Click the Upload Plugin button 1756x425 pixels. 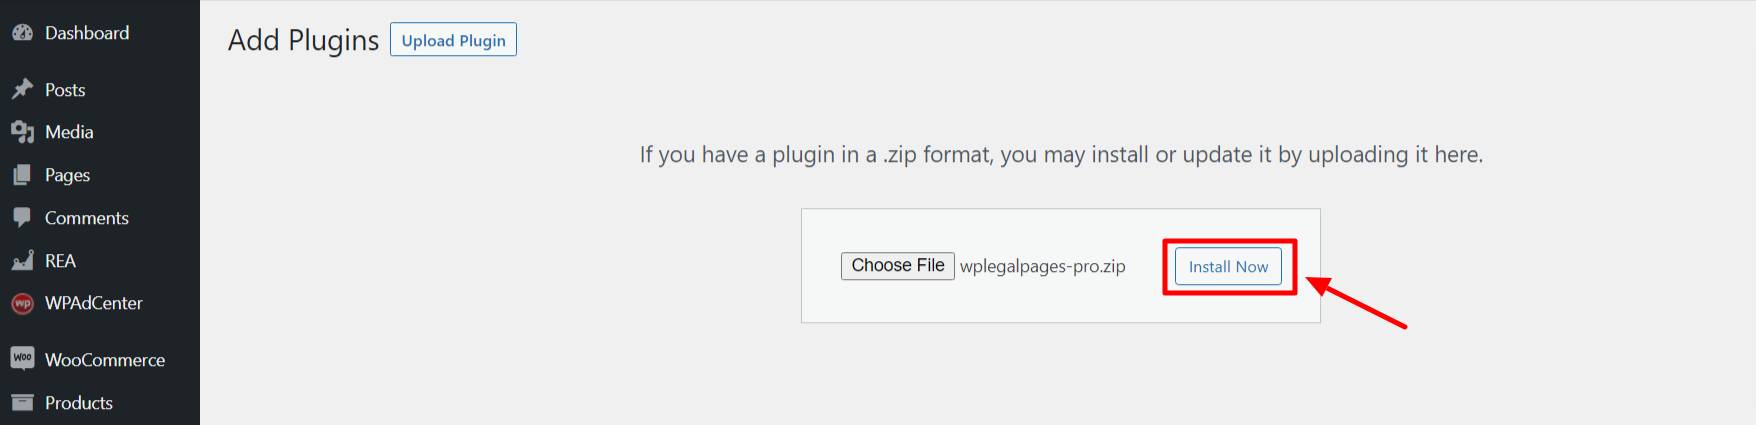453,40
